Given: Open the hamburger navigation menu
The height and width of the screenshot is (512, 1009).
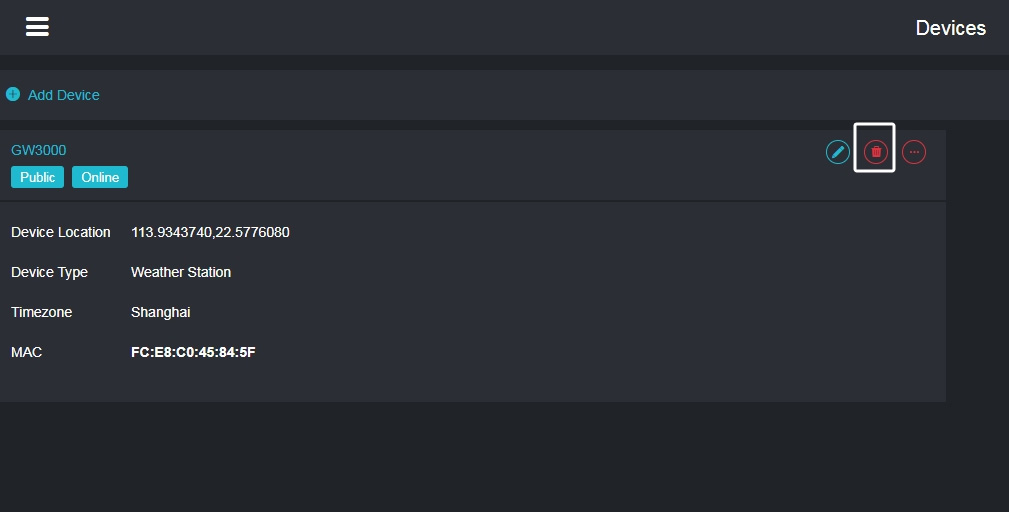Looking at the screenshot, I should (37, 27).
